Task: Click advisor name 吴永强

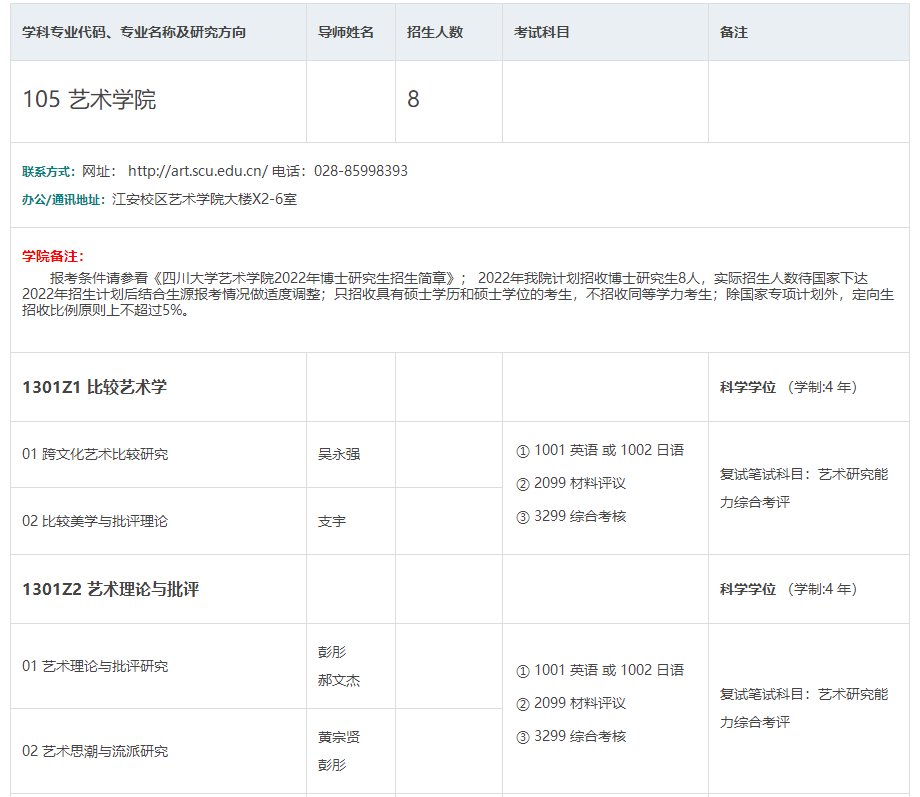Action: (x=338, y=454)
